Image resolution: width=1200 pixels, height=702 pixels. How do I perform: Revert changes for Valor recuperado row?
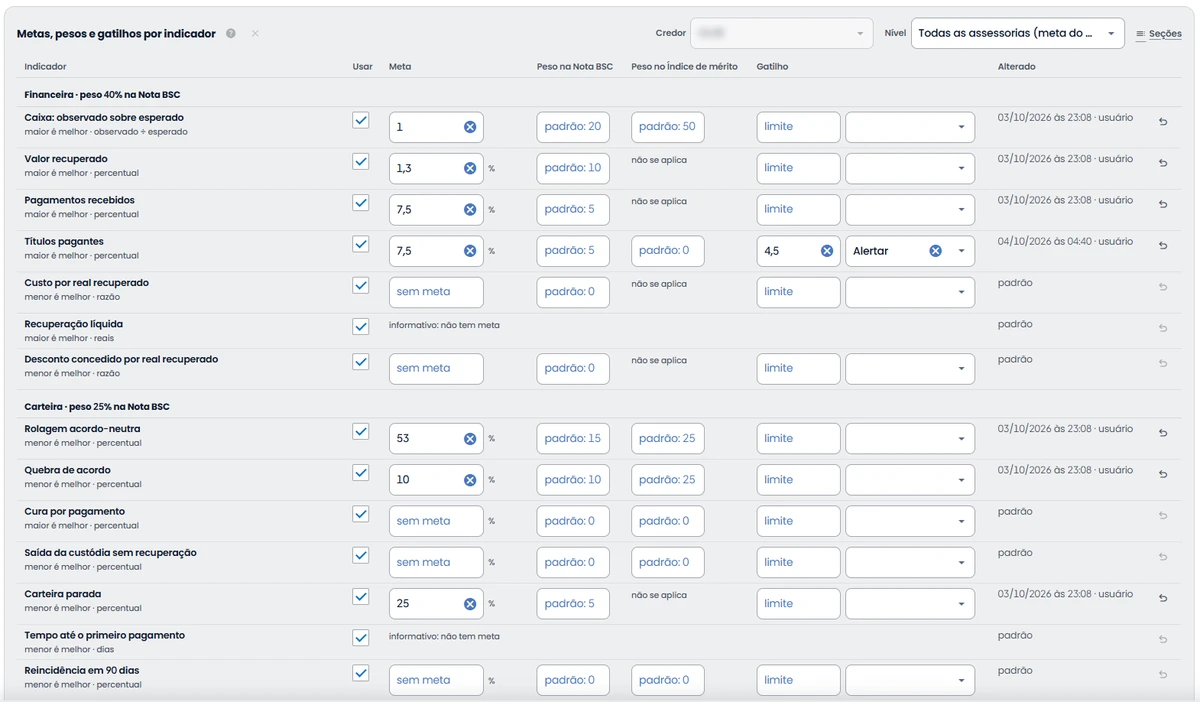coord(1163,163)
